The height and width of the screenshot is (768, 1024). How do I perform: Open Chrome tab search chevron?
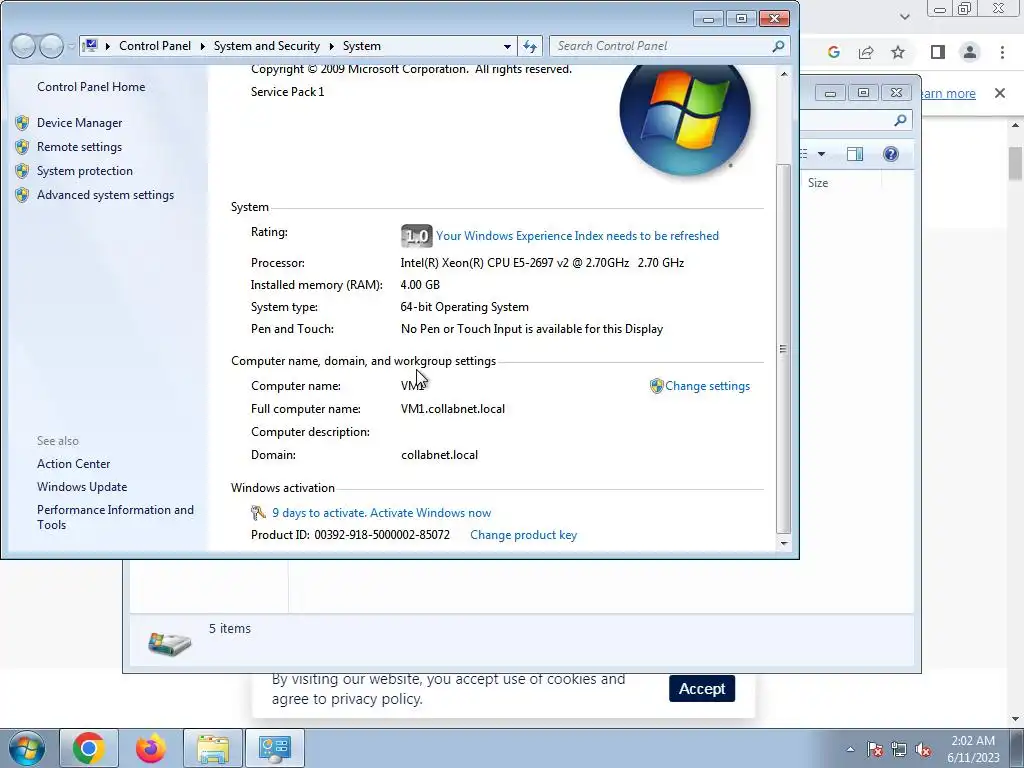(904, 17)
